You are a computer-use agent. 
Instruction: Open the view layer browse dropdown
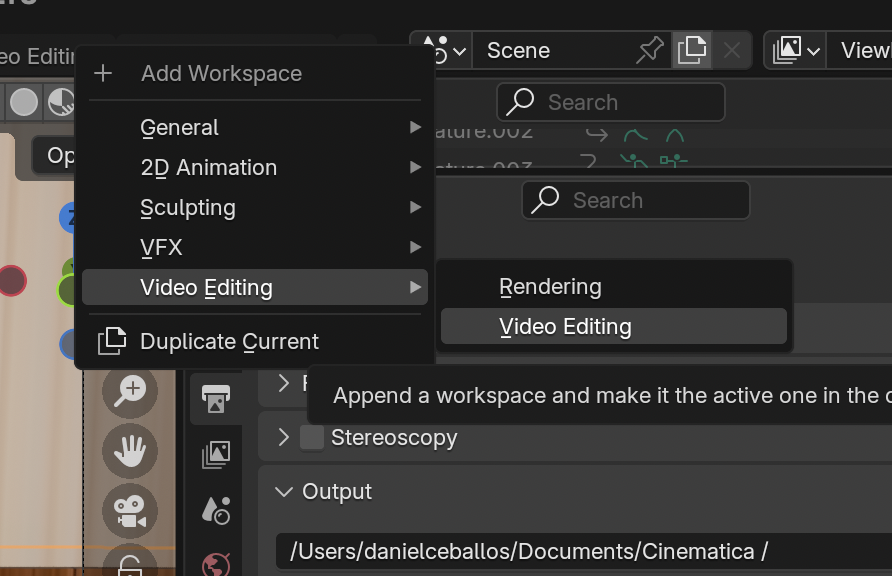point(796,50)
